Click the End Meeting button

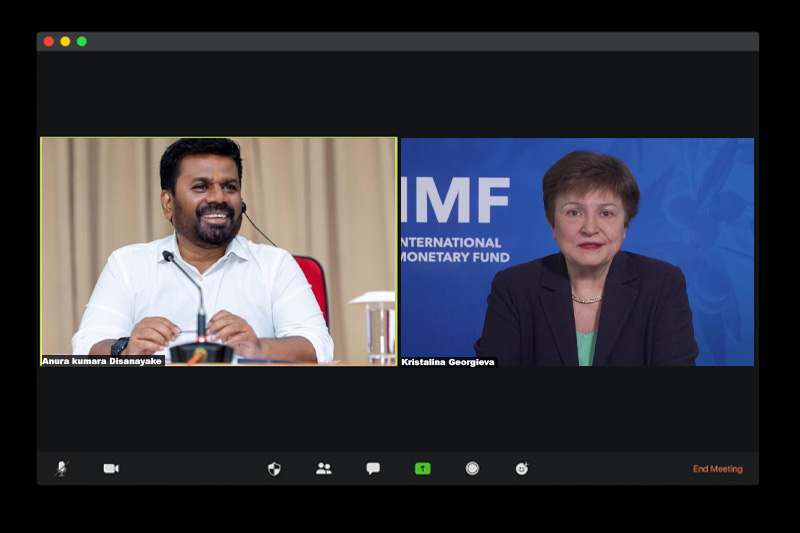point(717,469)
